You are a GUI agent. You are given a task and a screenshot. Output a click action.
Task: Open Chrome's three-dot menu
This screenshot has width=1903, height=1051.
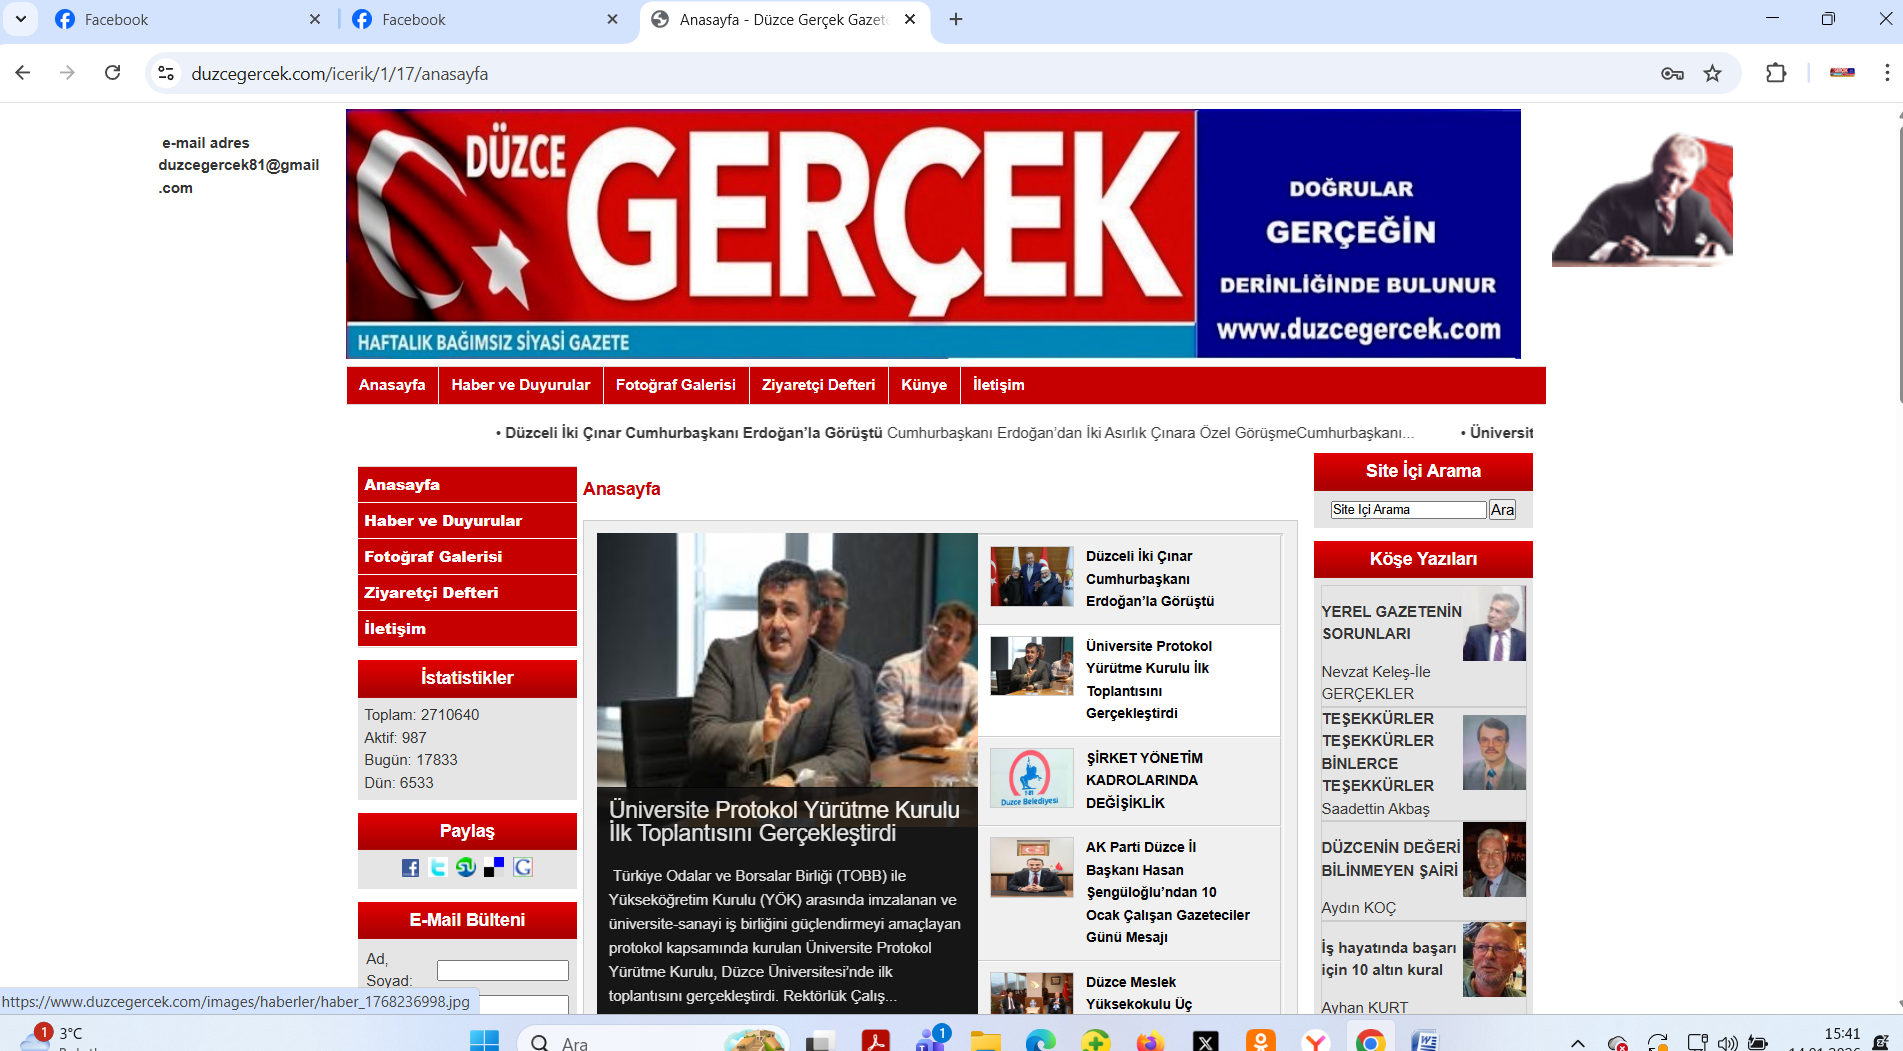pos(1886,73)
